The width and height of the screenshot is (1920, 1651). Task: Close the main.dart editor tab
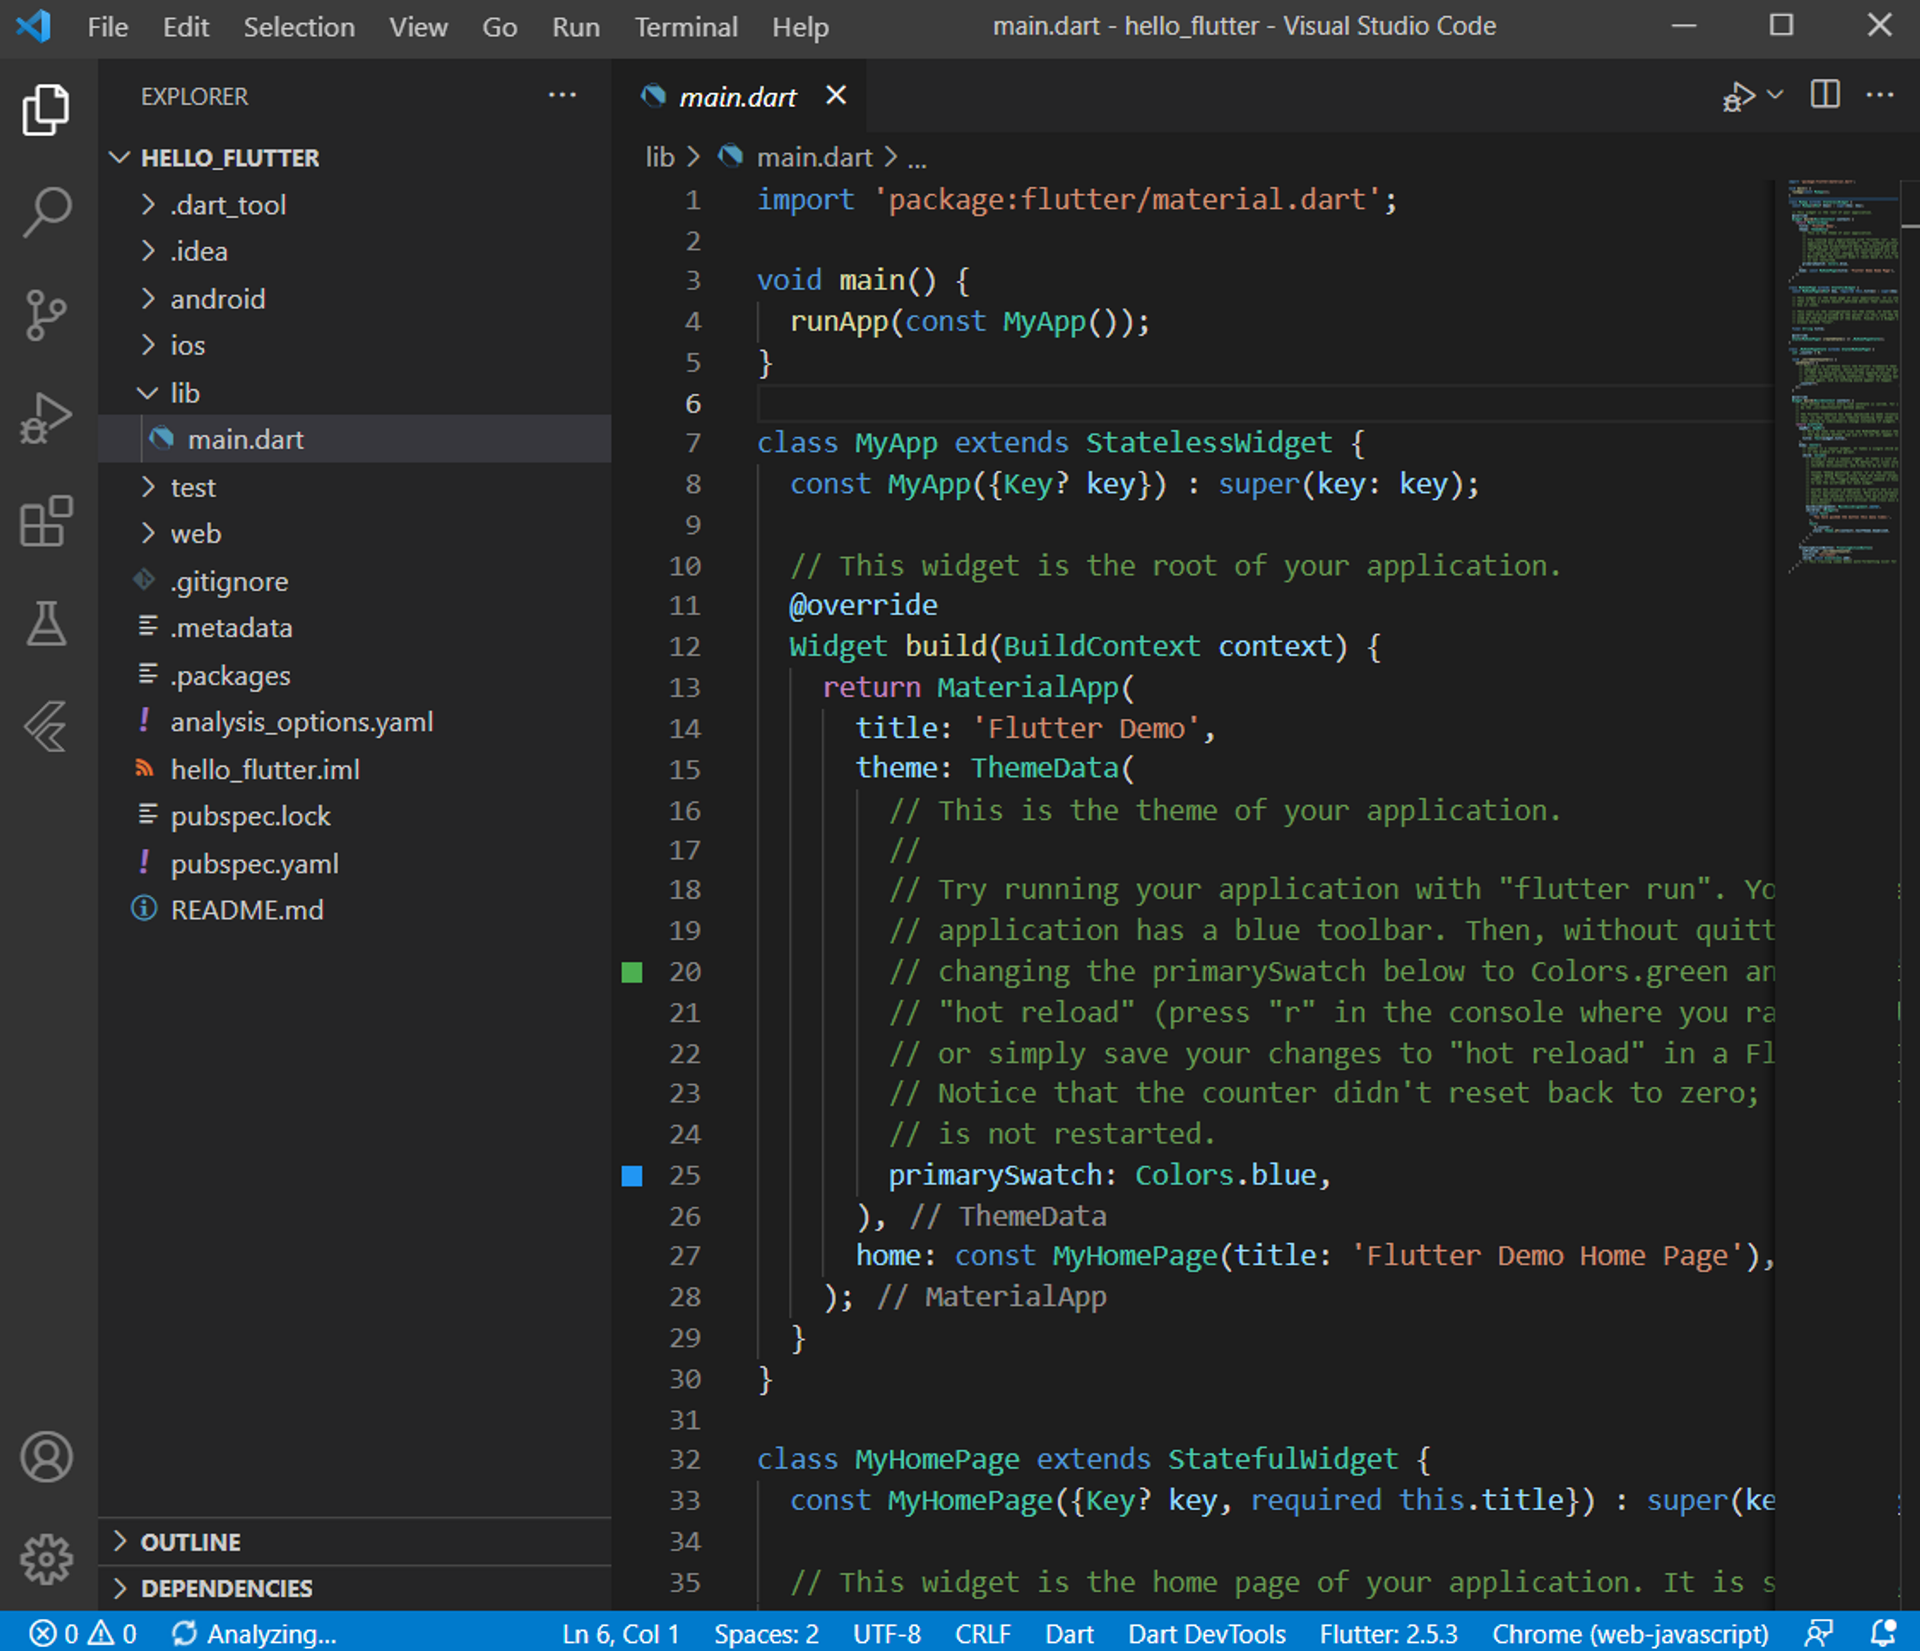coord(836,96)
